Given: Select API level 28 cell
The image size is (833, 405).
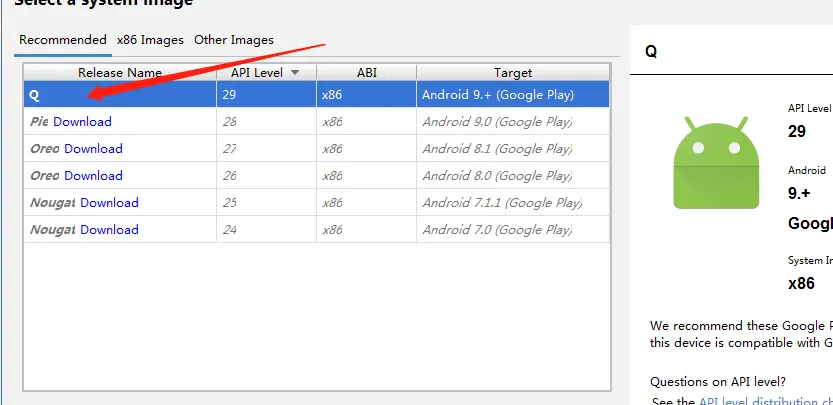Looking at the screenshot, I should (x=266, y=122).
